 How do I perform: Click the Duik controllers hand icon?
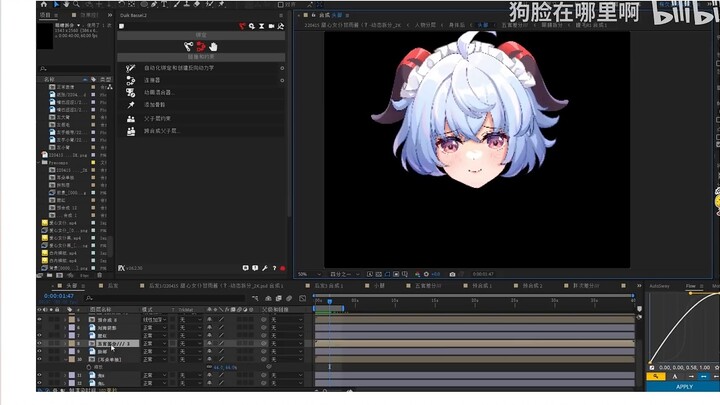click(x=213, y=46)
